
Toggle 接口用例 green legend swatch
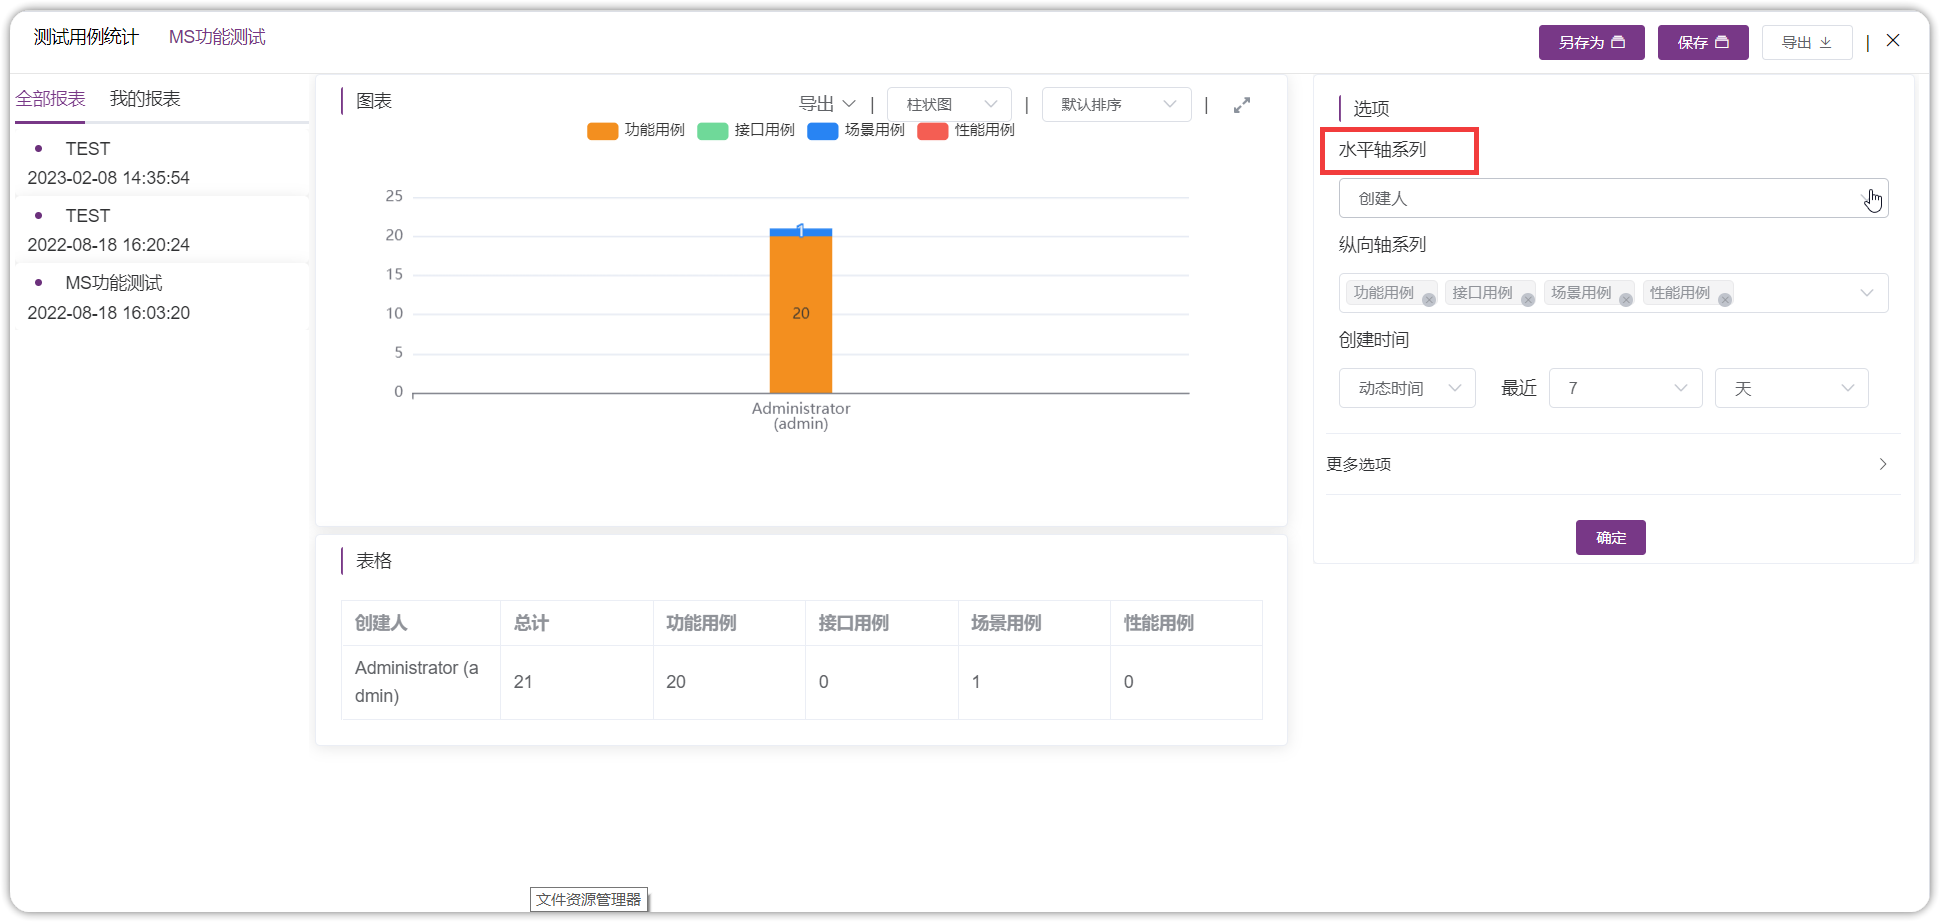tap(712, 131)
